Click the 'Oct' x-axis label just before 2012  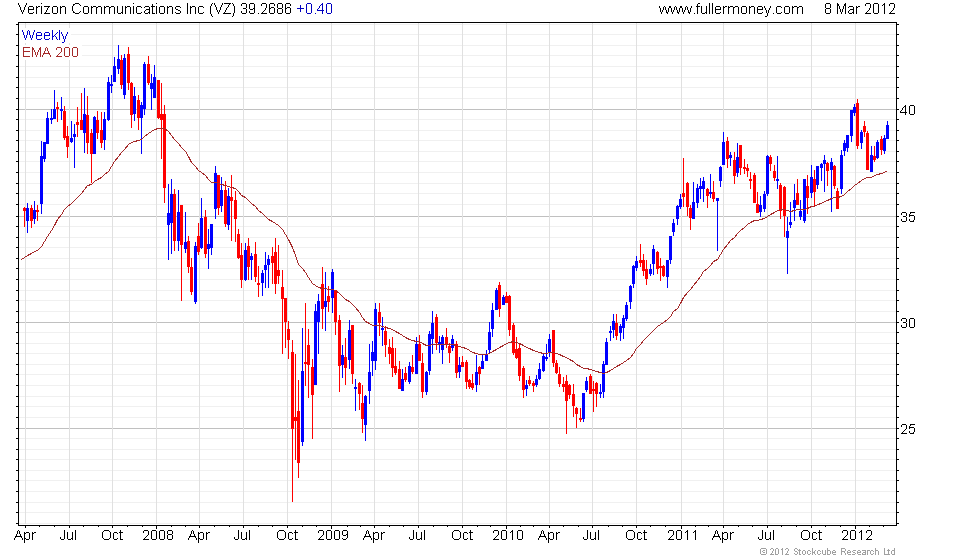point(811,536)
